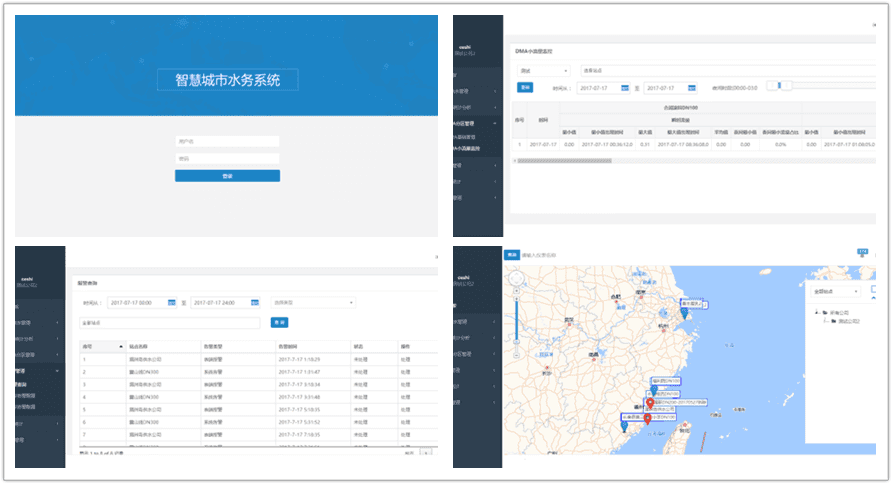Click the notification badge icon above the map

click(x=862, y=253)
